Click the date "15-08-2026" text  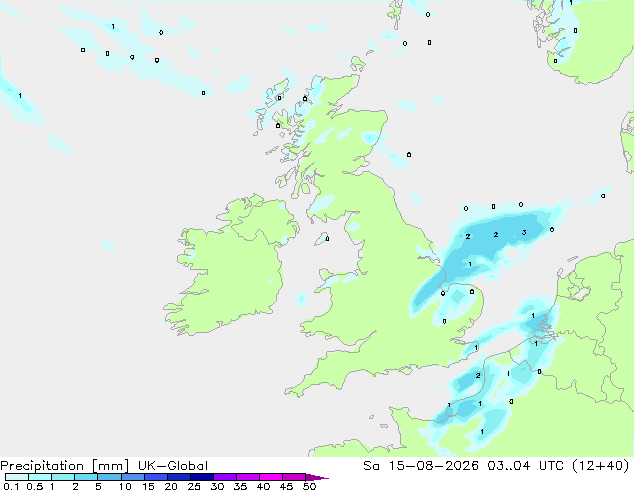tap(433, 466)
